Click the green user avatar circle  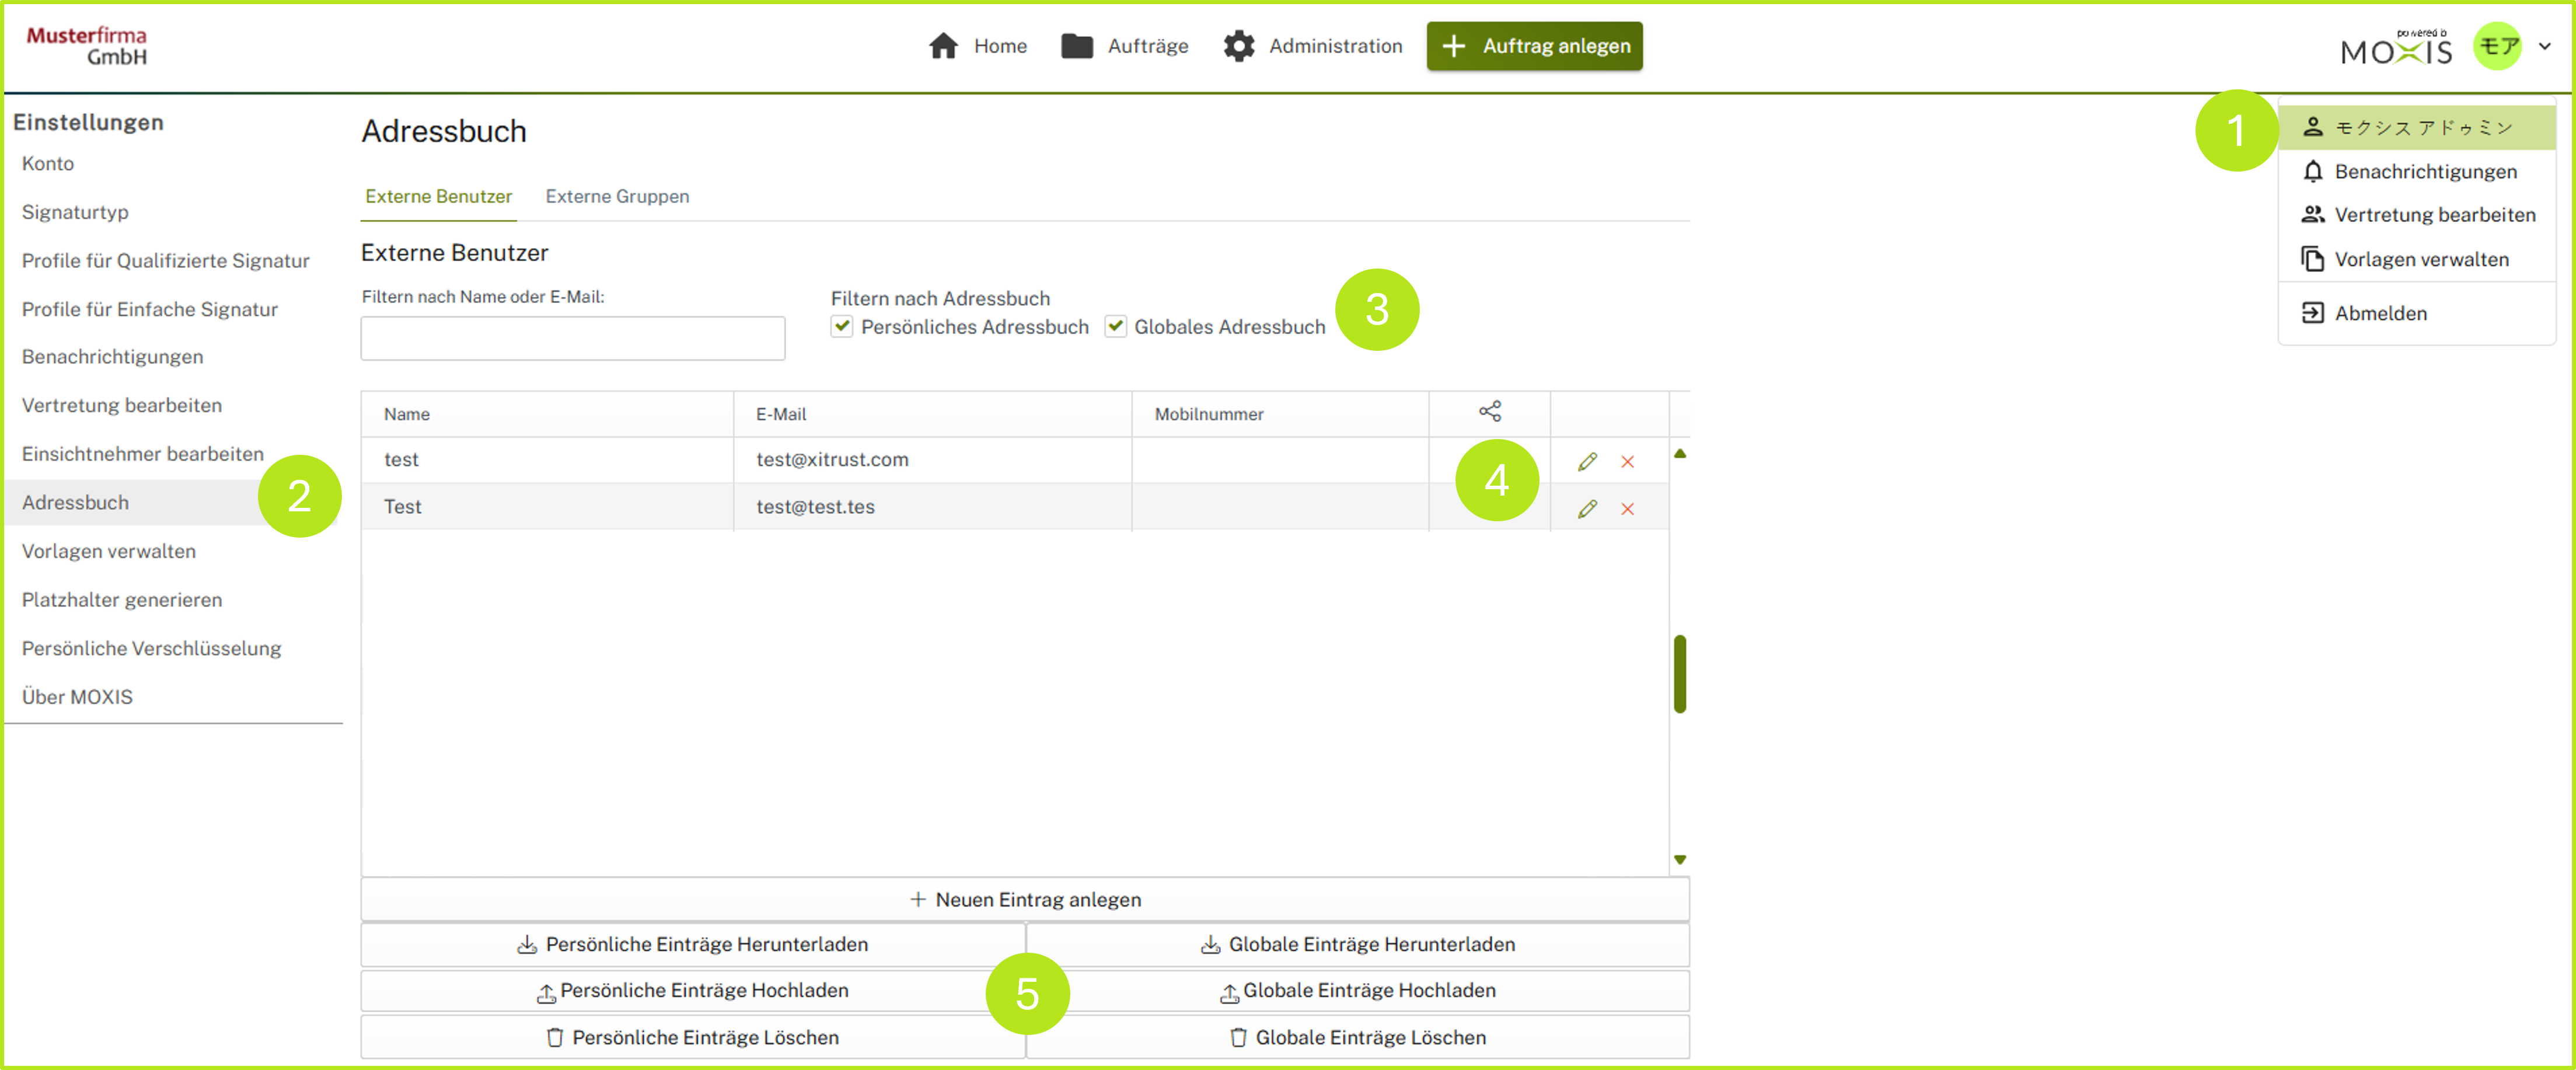[2497, 46]
